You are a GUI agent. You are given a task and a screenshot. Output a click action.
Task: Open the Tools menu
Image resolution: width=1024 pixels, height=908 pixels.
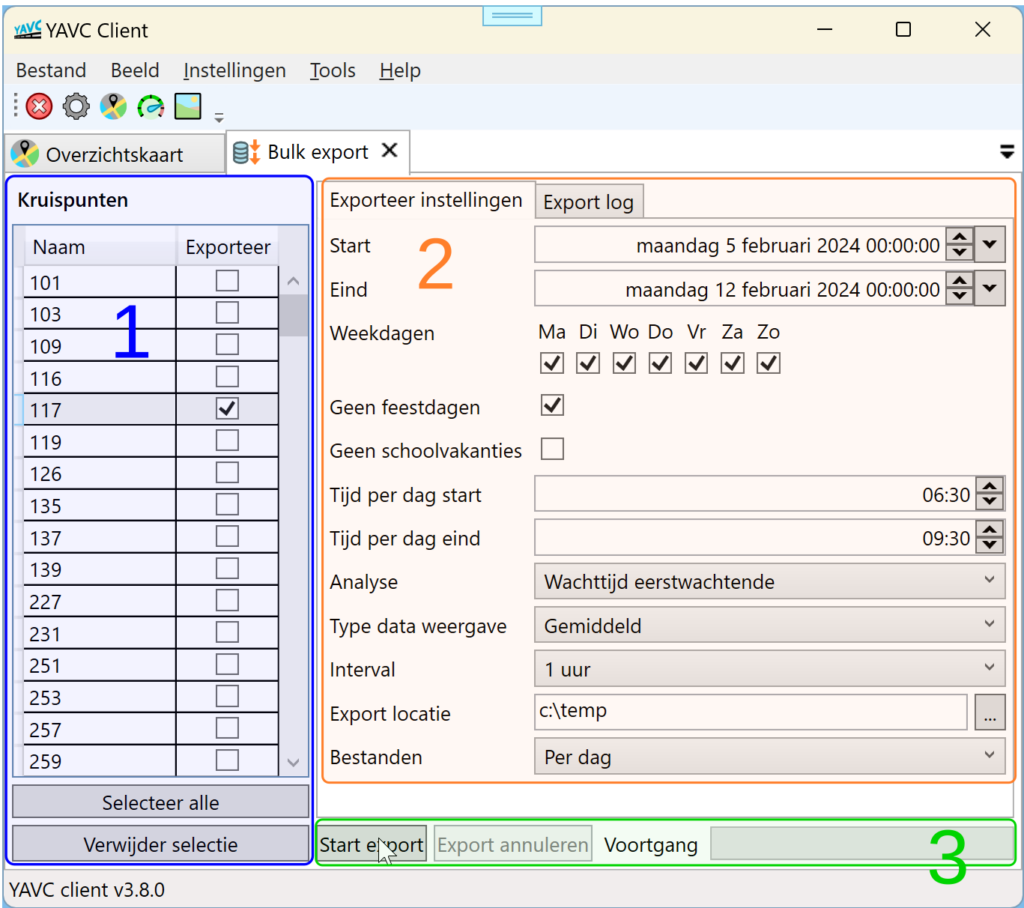point(332,71)
